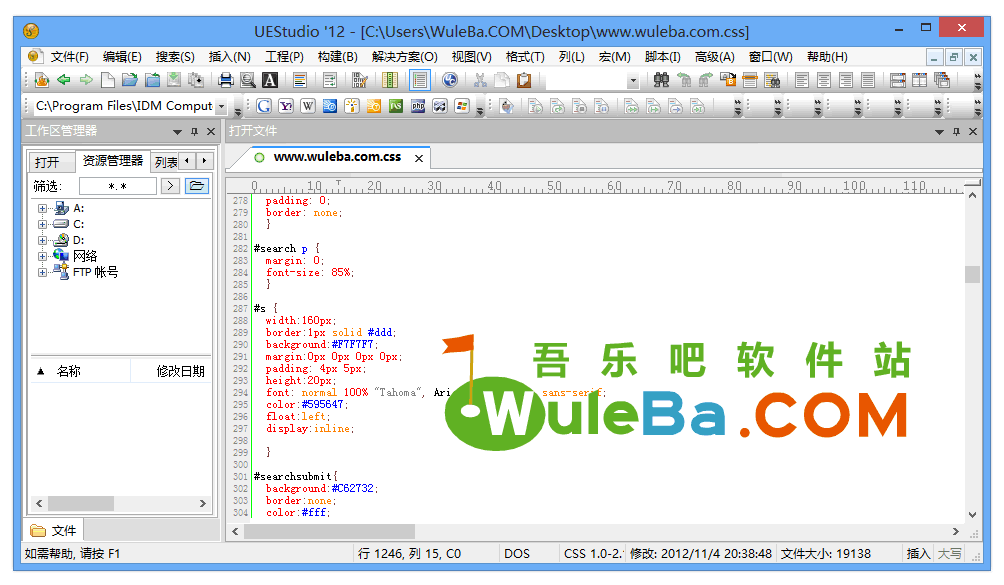Tile windows horizontally

point(898,80)
